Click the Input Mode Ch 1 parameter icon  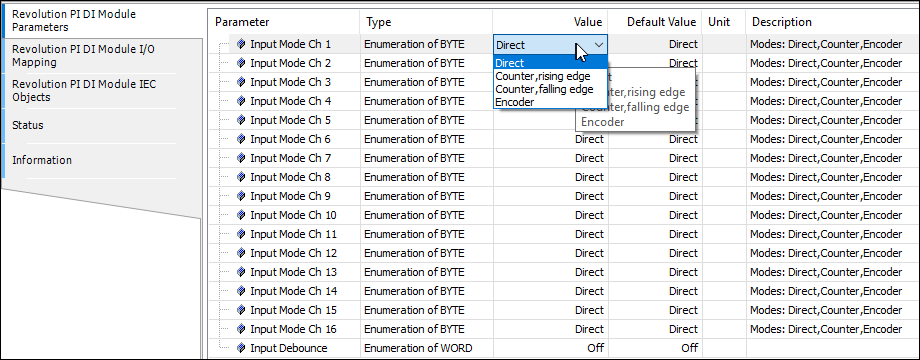(x=241, y=44)
